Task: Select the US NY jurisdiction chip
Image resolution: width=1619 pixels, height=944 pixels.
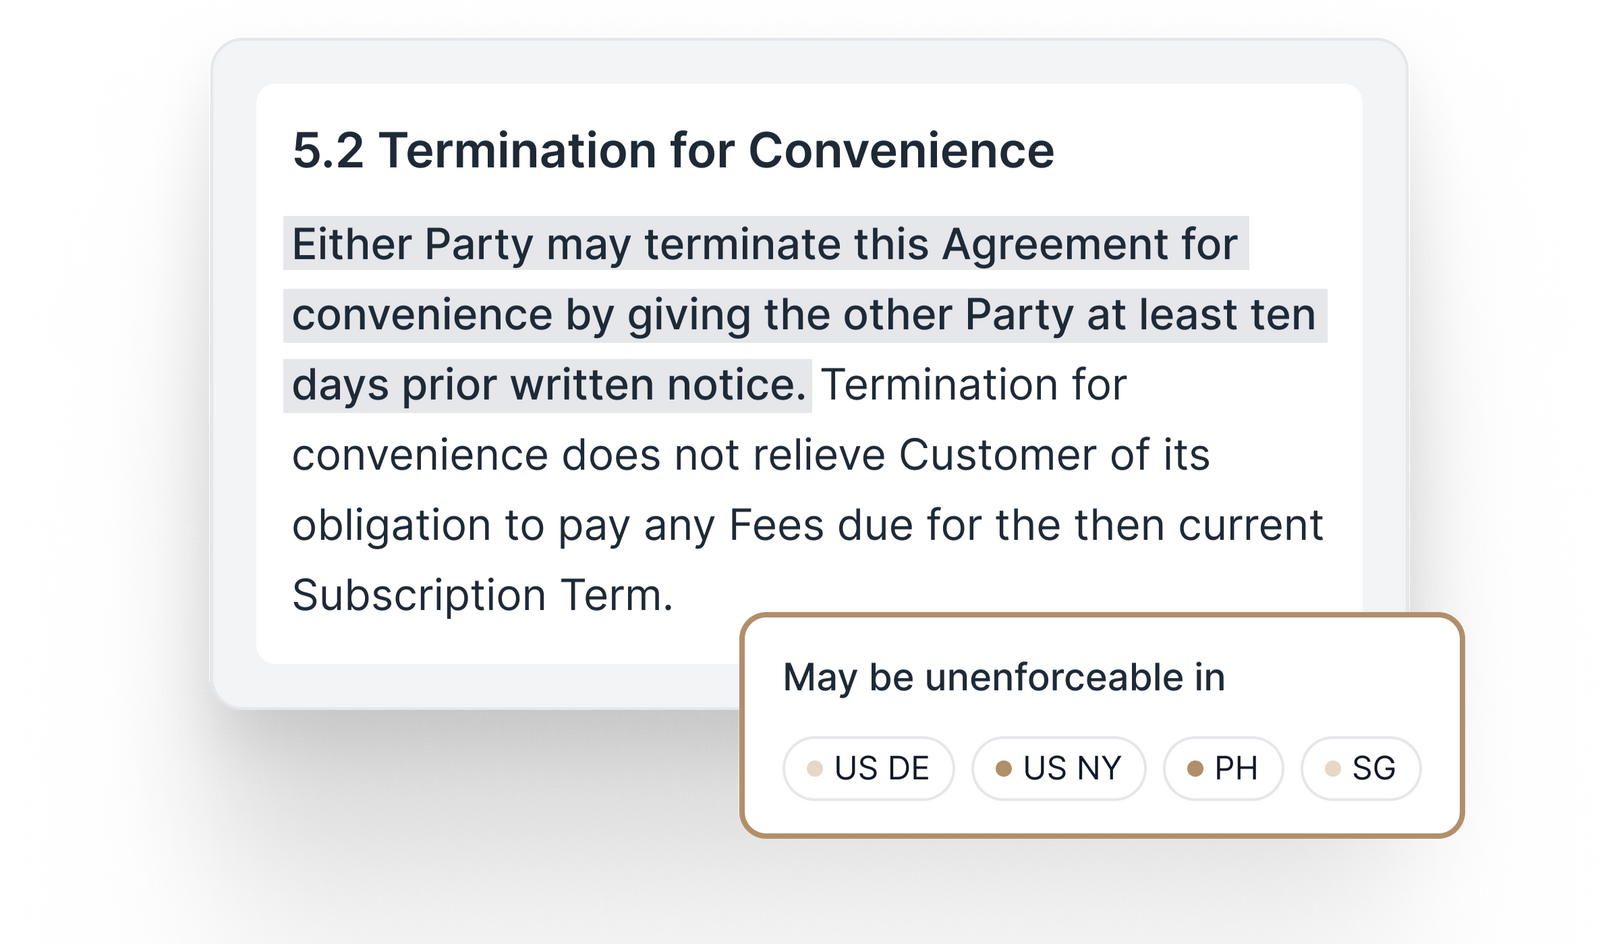Action: pyautogui.click(x=1058, y=768)
